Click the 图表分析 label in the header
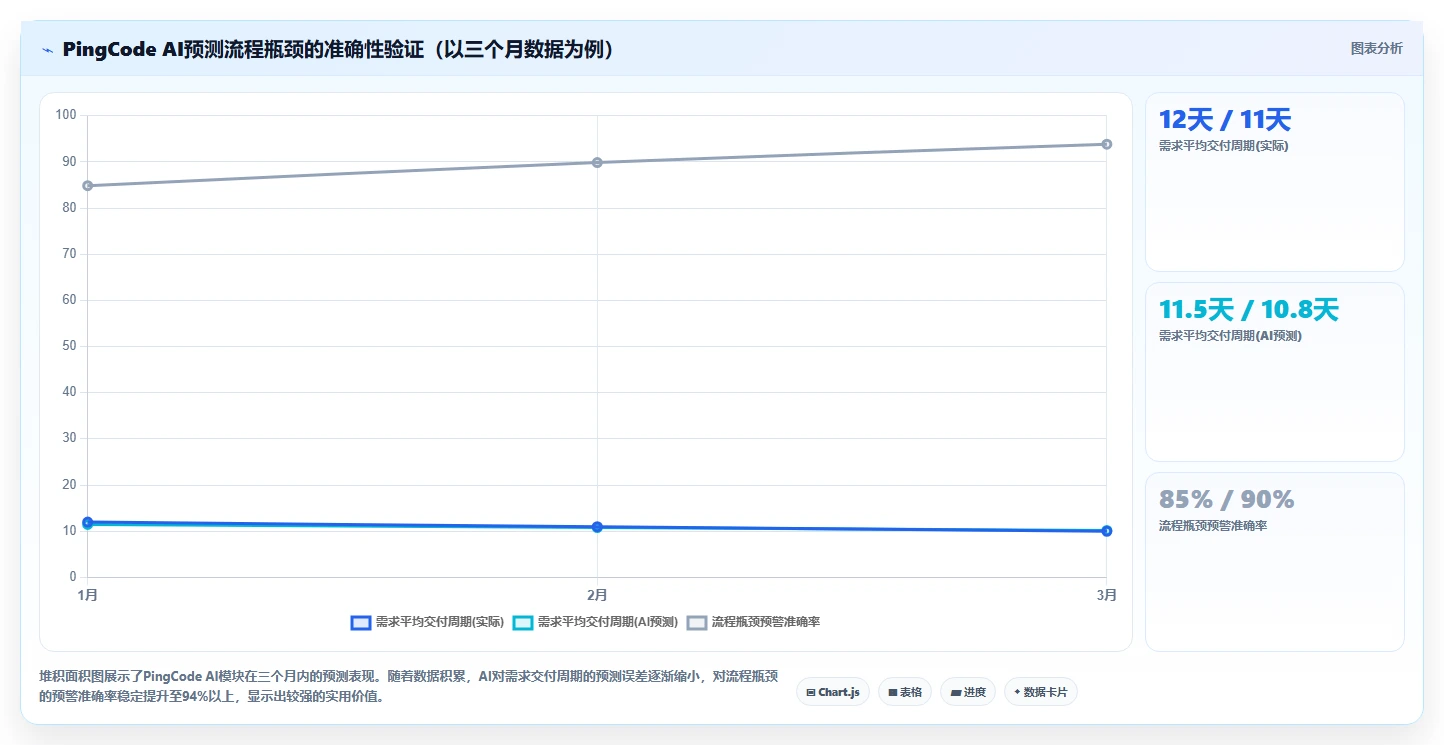The height and width of the screenshot is (745, 1444). [x=1376, y=48]
